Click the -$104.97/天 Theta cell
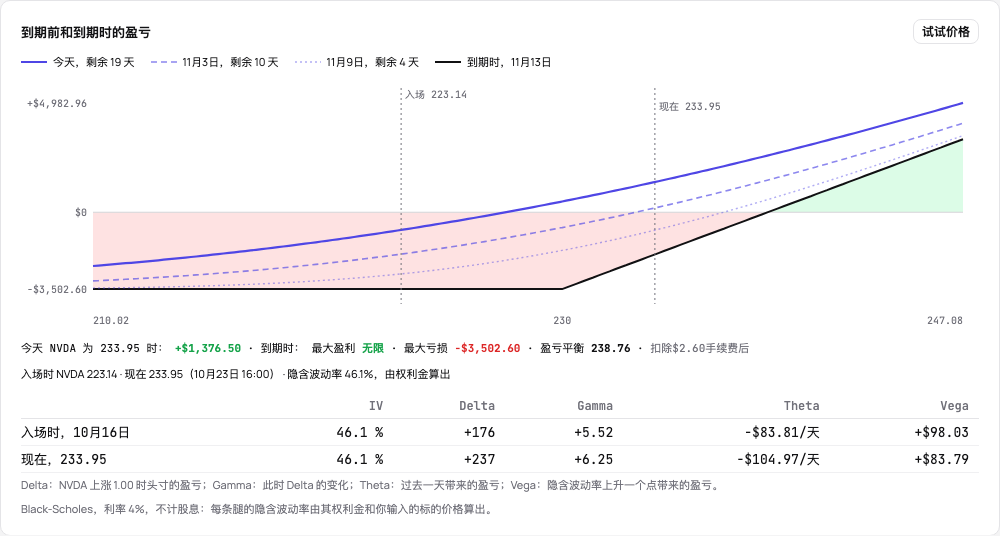 (x=778, y=459)
